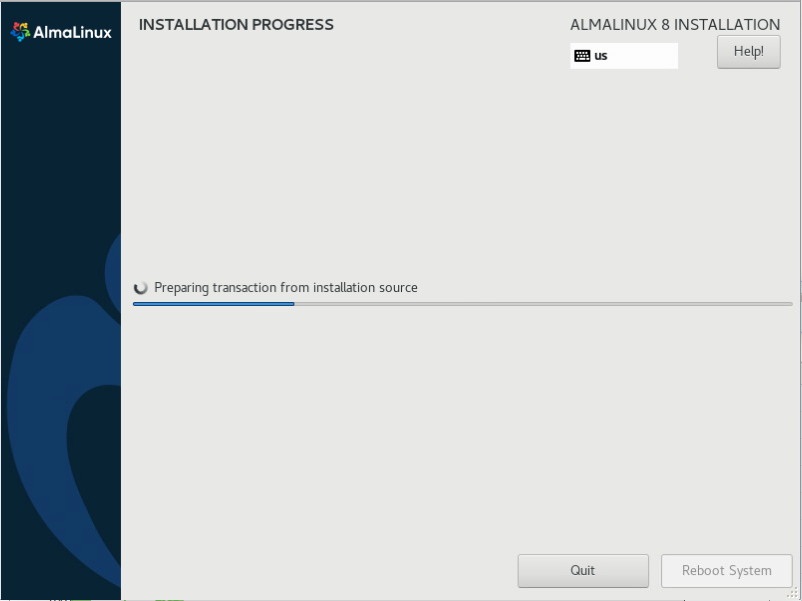Click the ALMALINUX 8 INSTALLATION title

(x=675, y=25)
